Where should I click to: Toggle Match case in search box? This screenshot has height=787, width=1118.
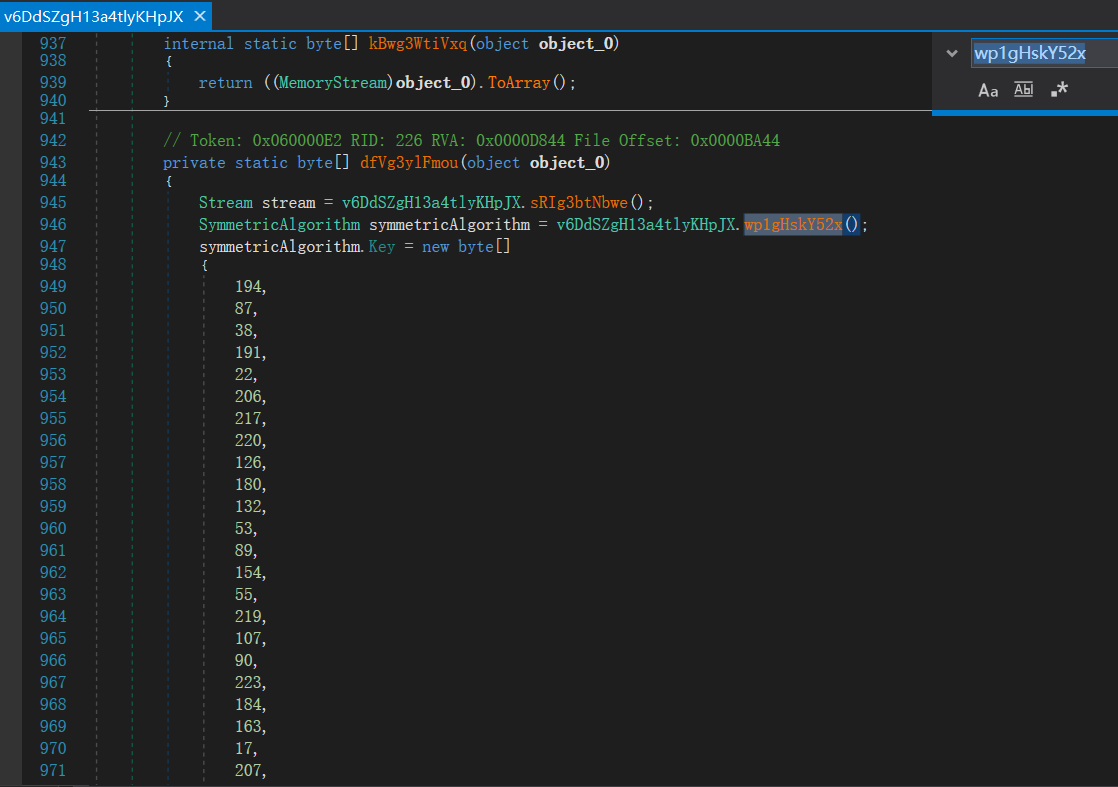[x=988, y=90]
